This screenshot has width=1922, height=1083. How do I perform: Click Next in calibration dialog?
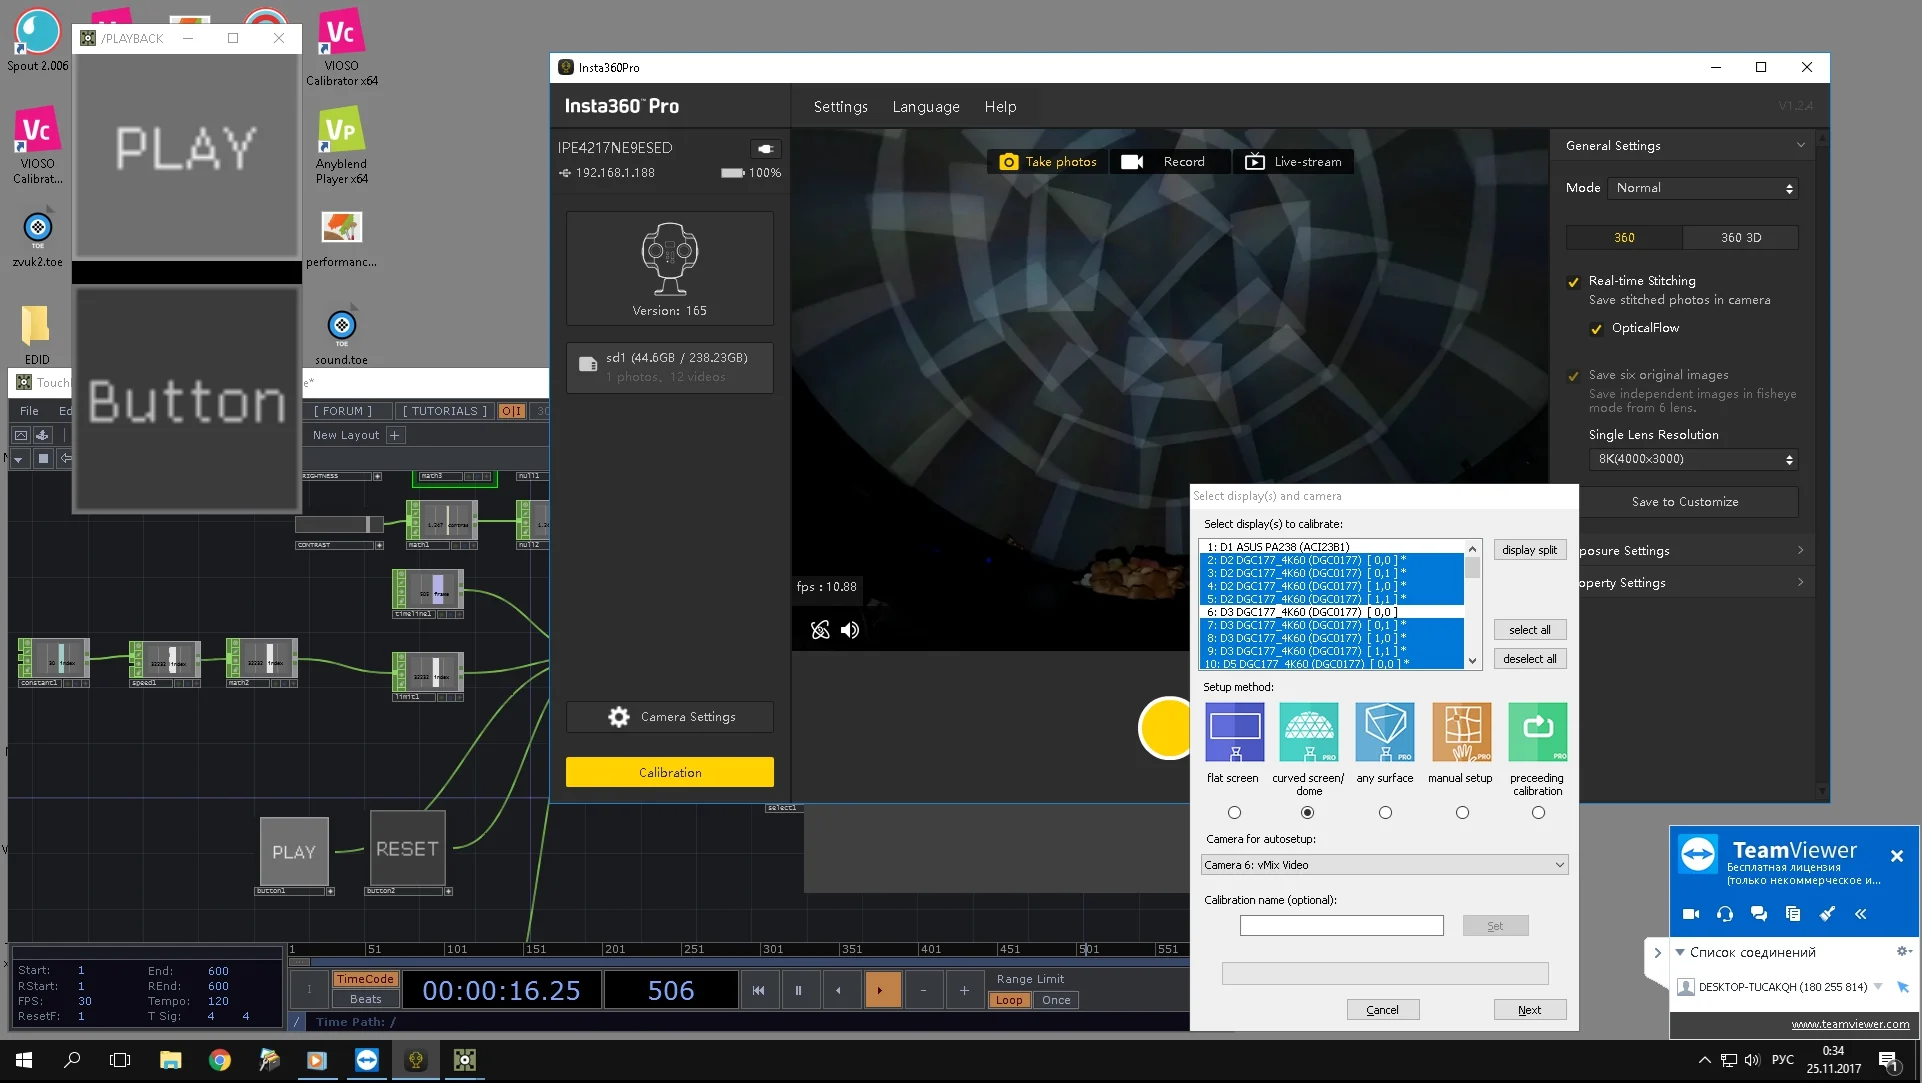click(1529, 1010)
